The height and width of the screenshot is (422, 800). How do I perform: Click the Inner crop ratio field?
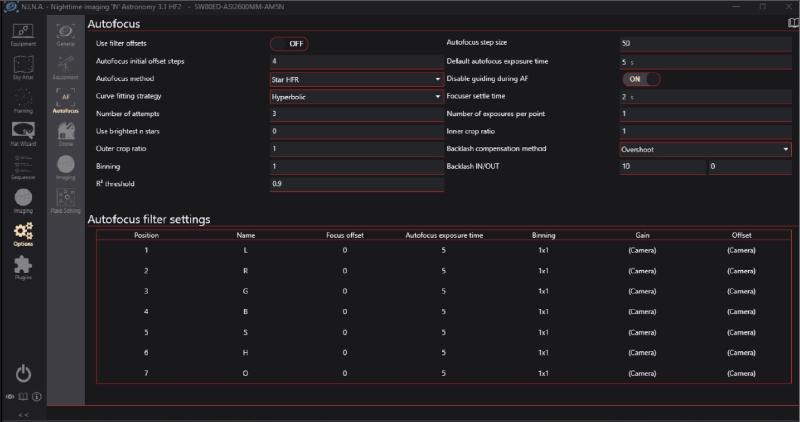pos(705,131)
